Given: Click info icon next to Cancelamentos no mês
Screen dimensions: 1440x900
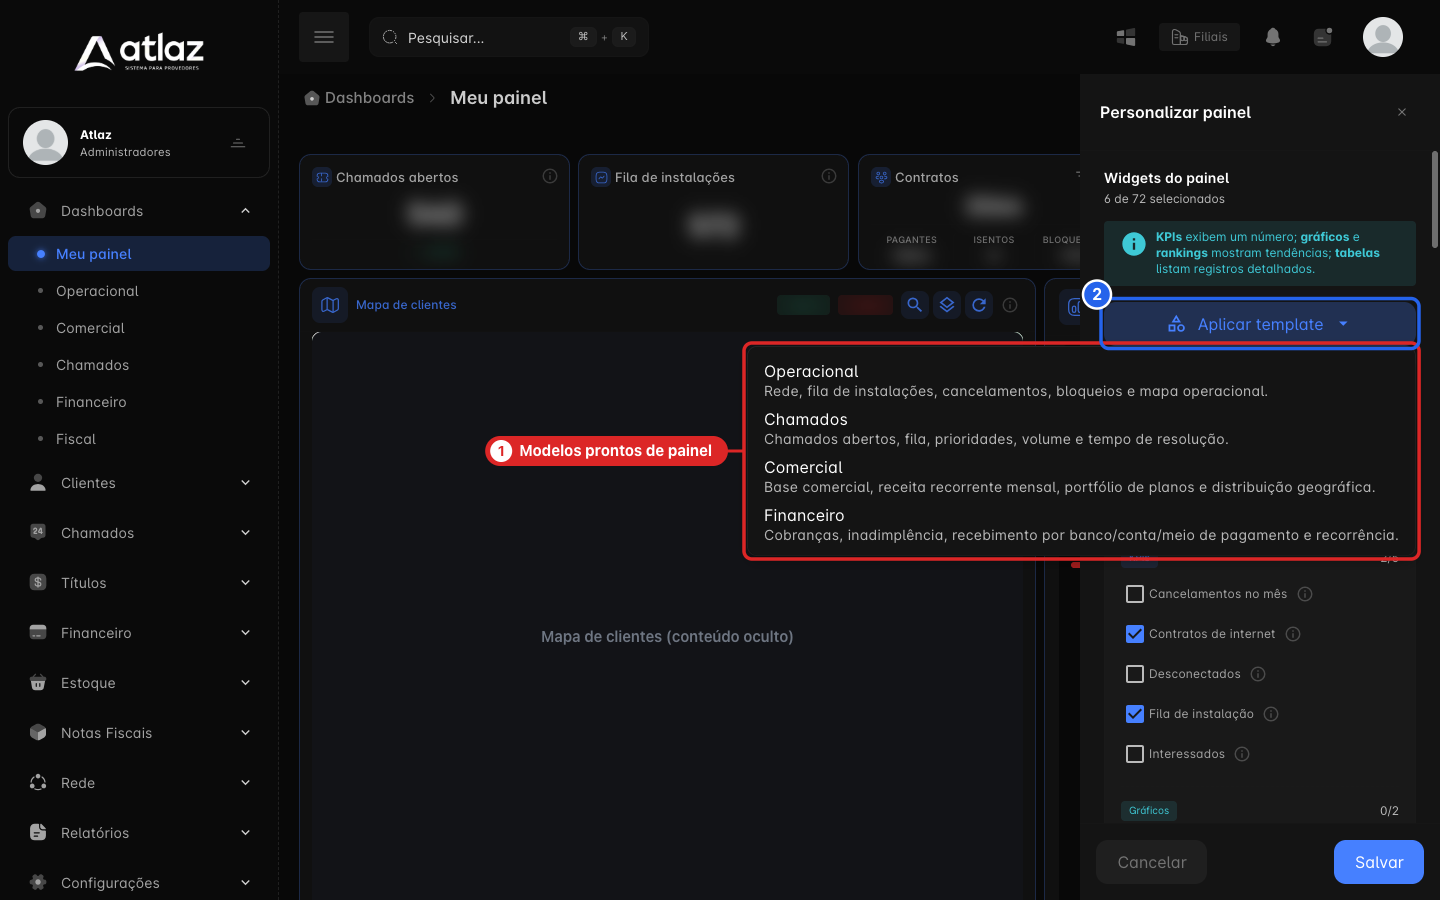Looking at the screenshot, I should (1305, 594).
